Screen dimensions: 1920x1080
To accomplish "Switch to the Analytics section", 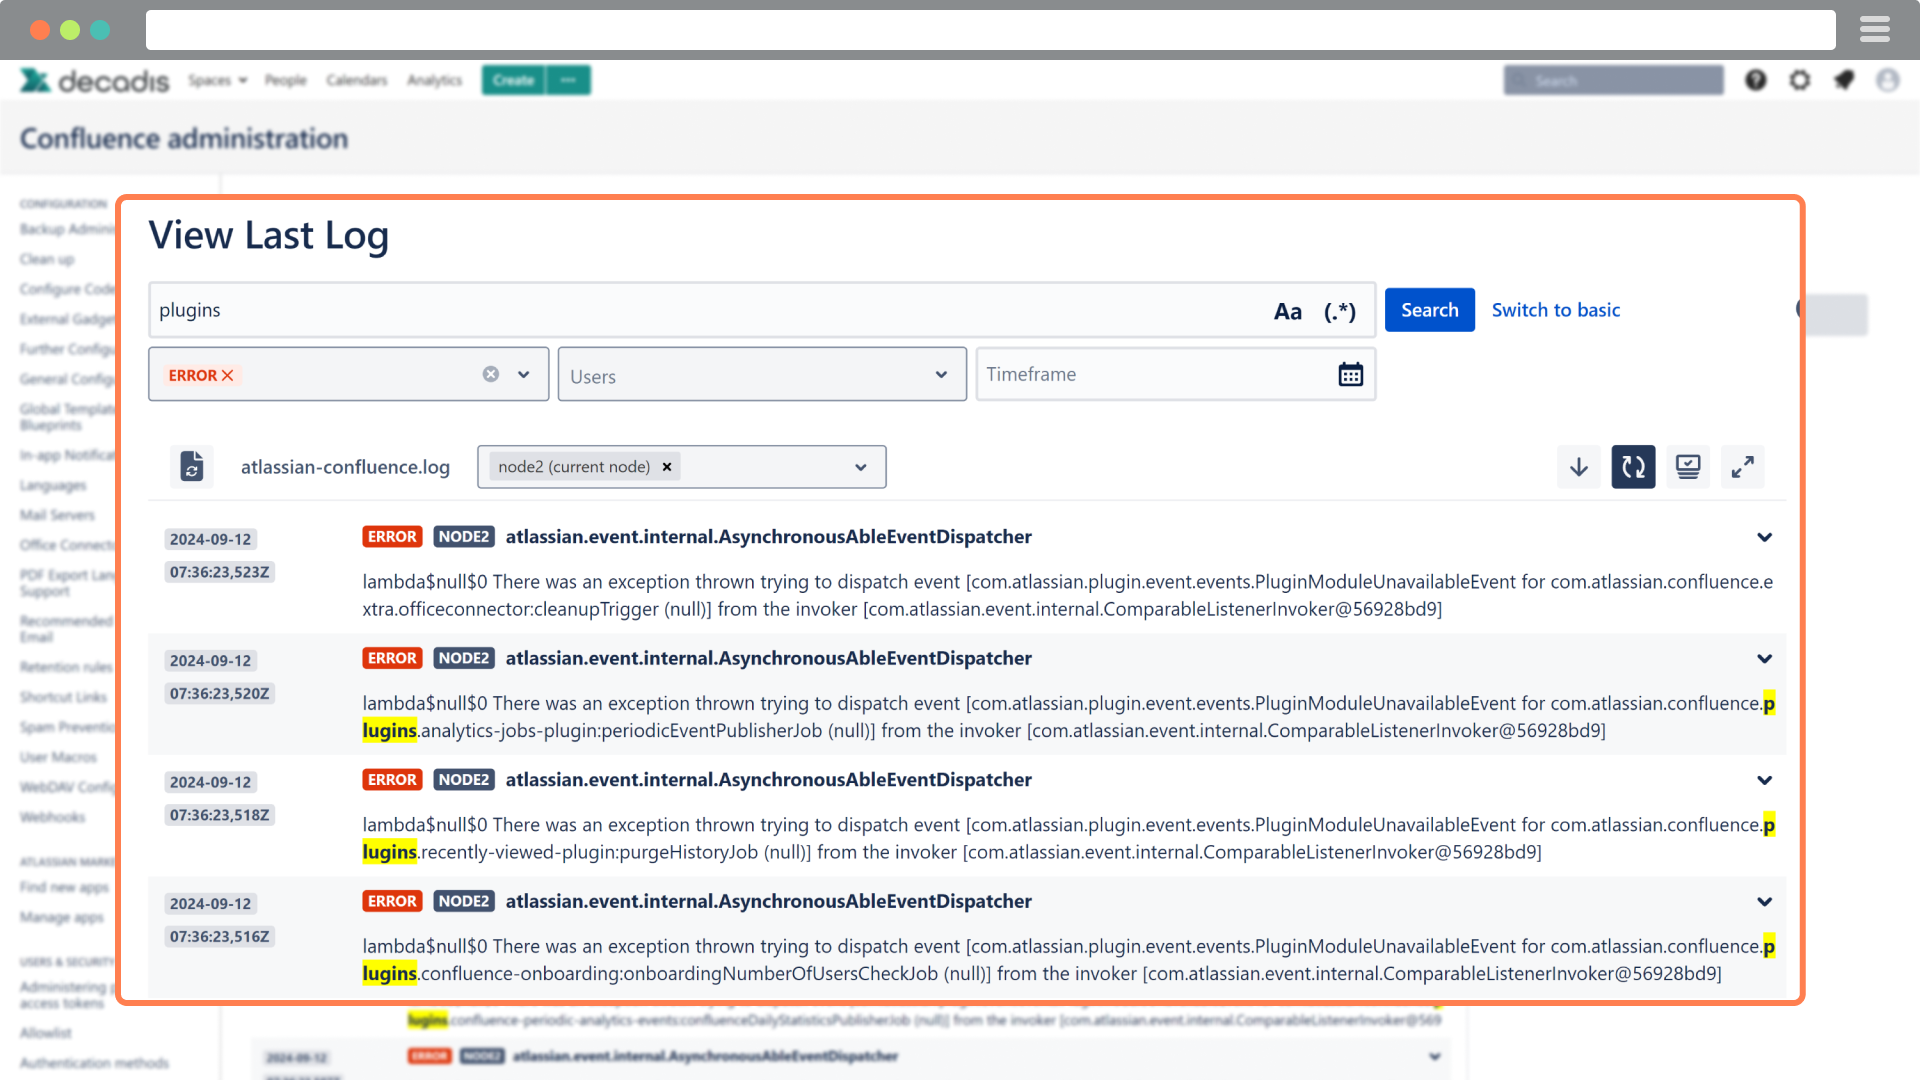I will click(434, 80).
